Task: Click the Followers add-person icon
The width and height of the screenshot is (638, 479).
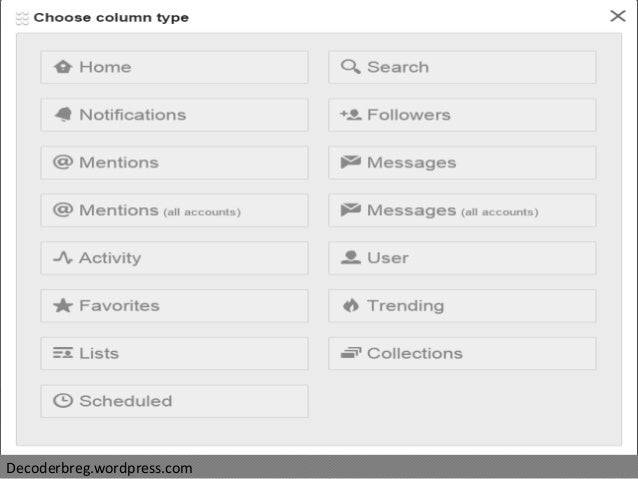Action: (x=350, y=115)
